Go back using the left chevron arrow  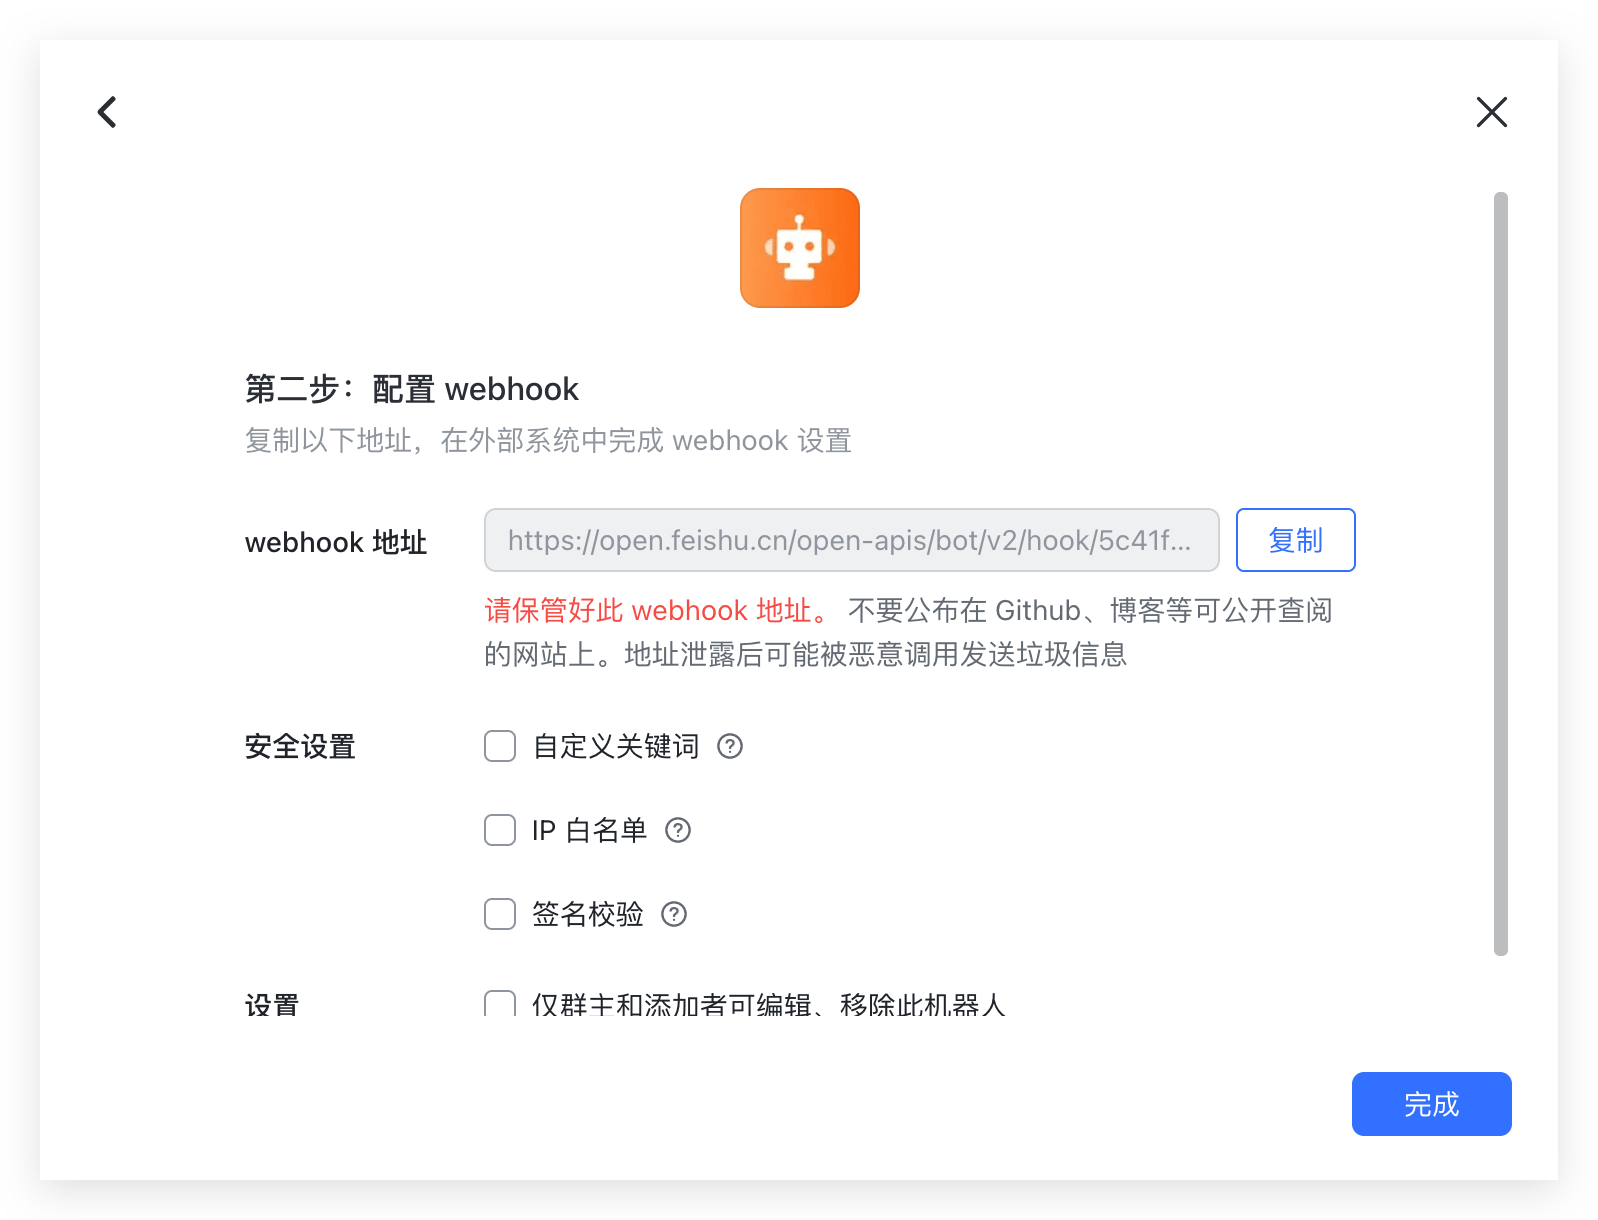click(107, 112)
